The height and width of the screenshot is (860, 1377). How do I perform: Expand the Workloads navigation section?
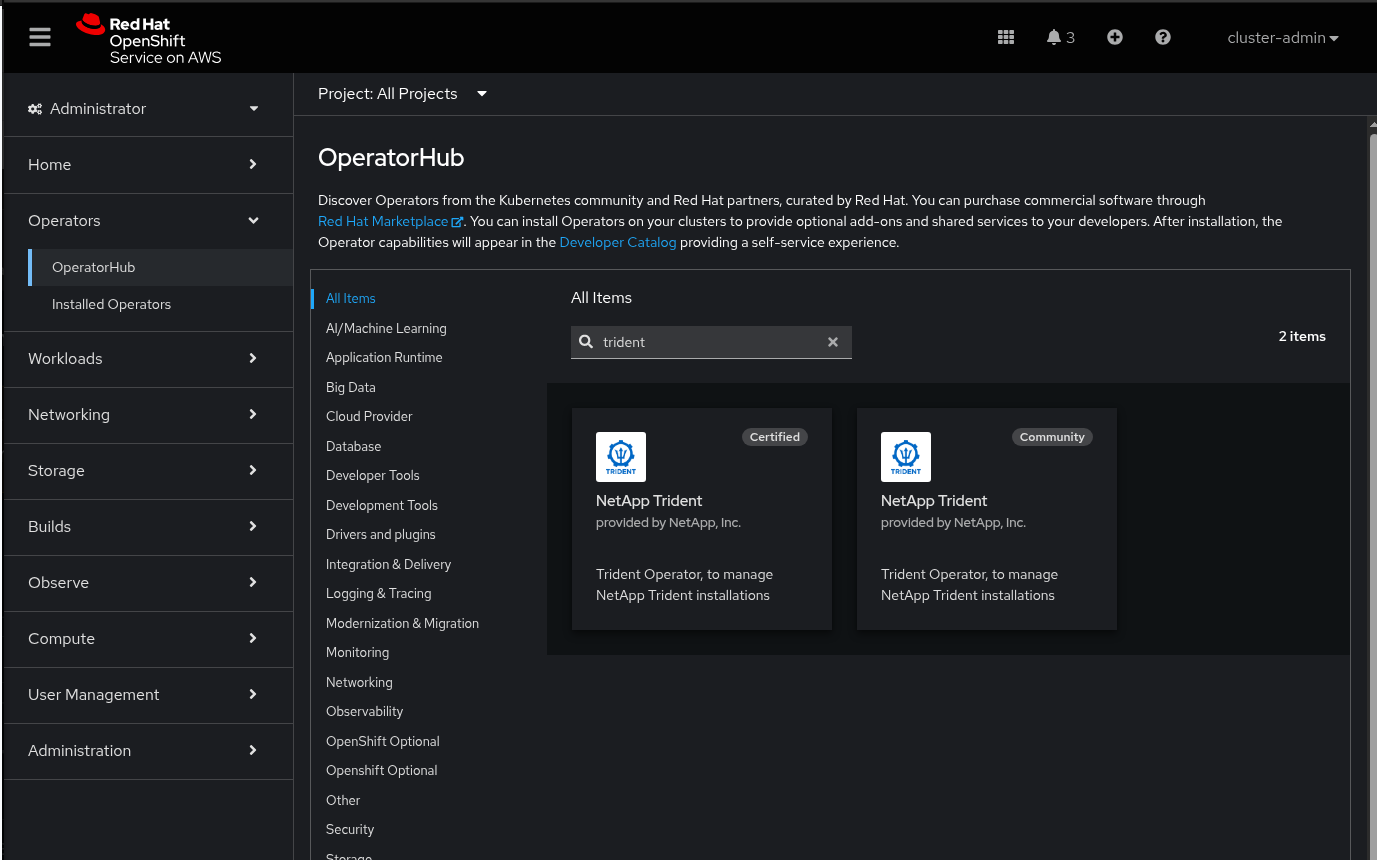coord(144,359)
